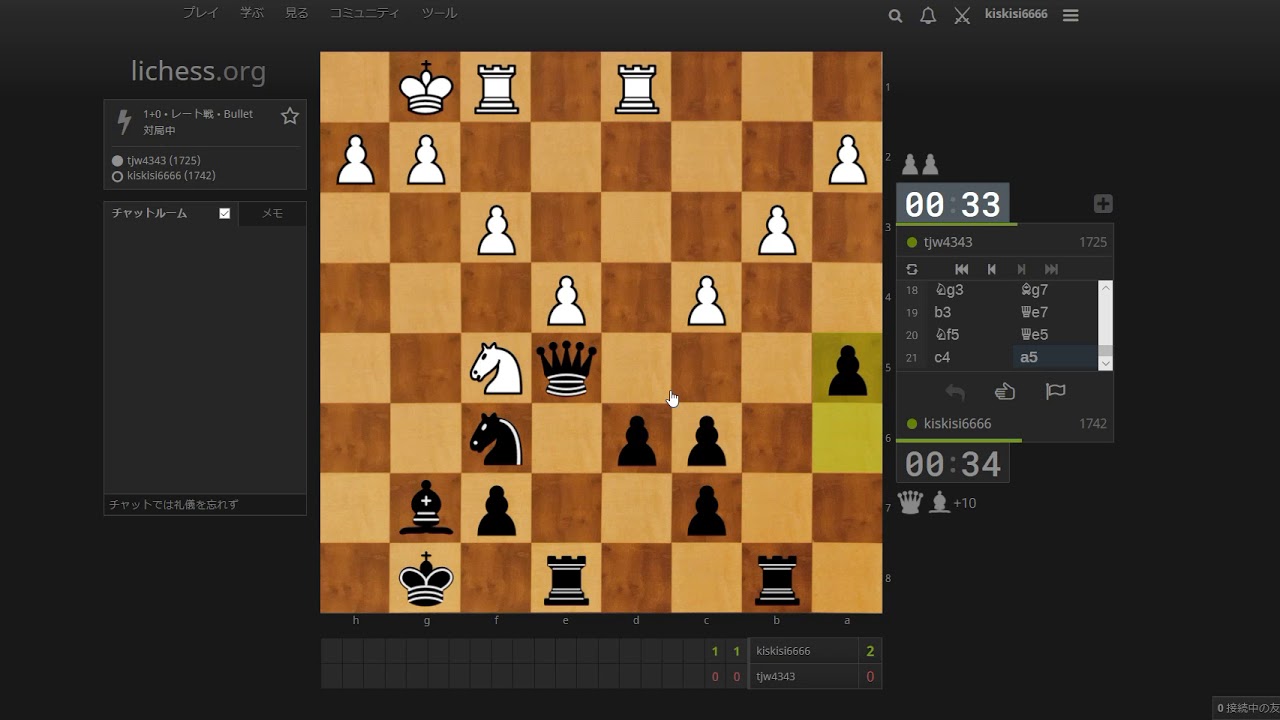Open the hamburger menu icon
1280x720 pixels.
click(x=1070, y=15)
